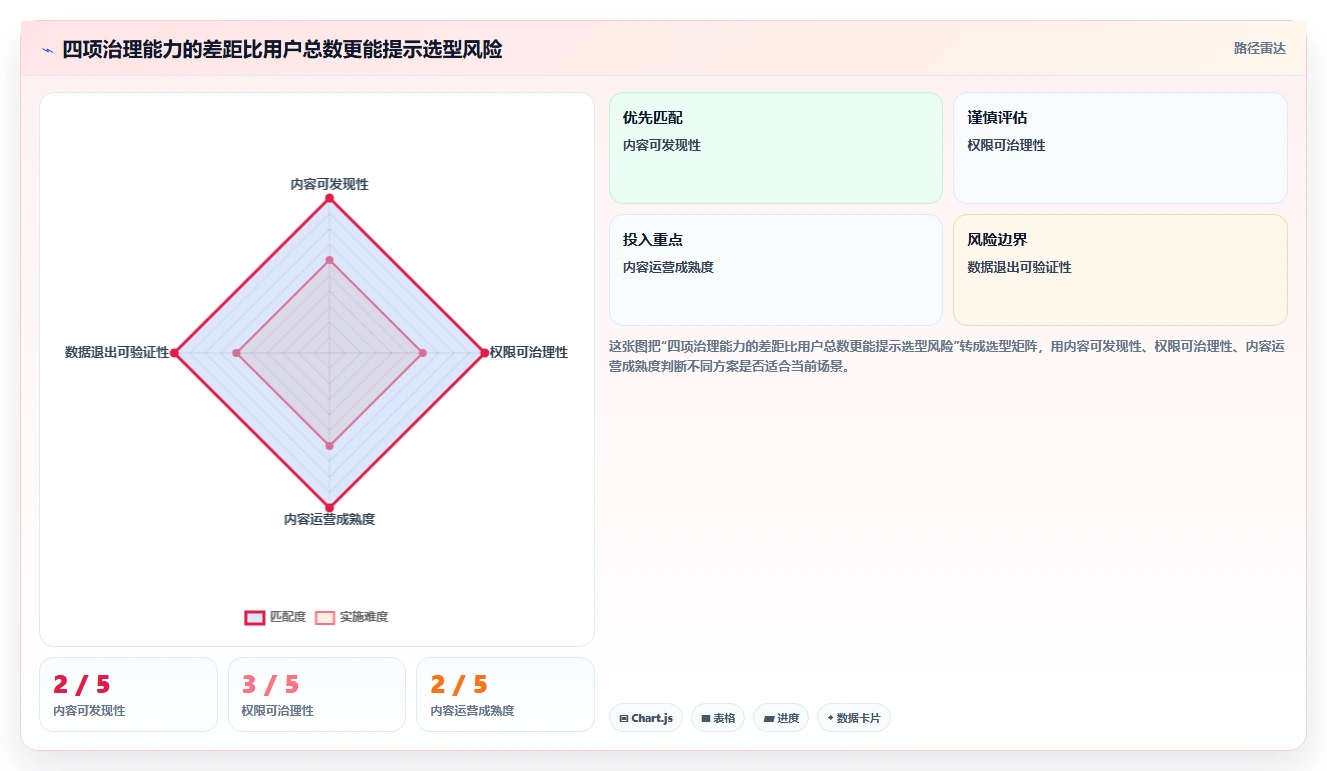
Task: Click the Chart.js tag icon
Action: [624, 718]
